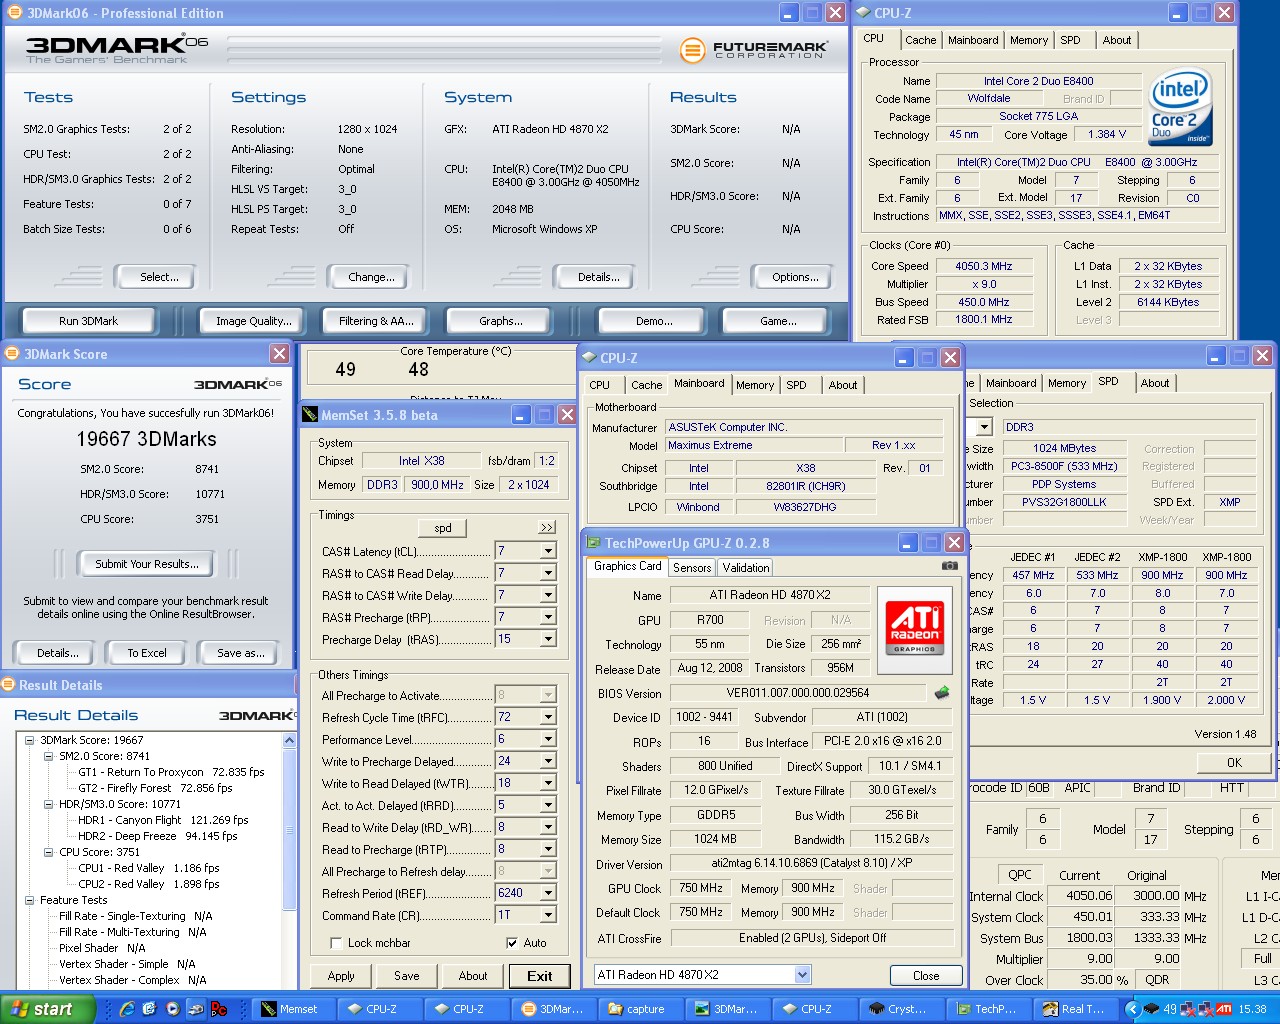Open the RAS# Precharge (tRP) dropdown
This screenshot has height=1024, width=1280.
coord(548,617)
